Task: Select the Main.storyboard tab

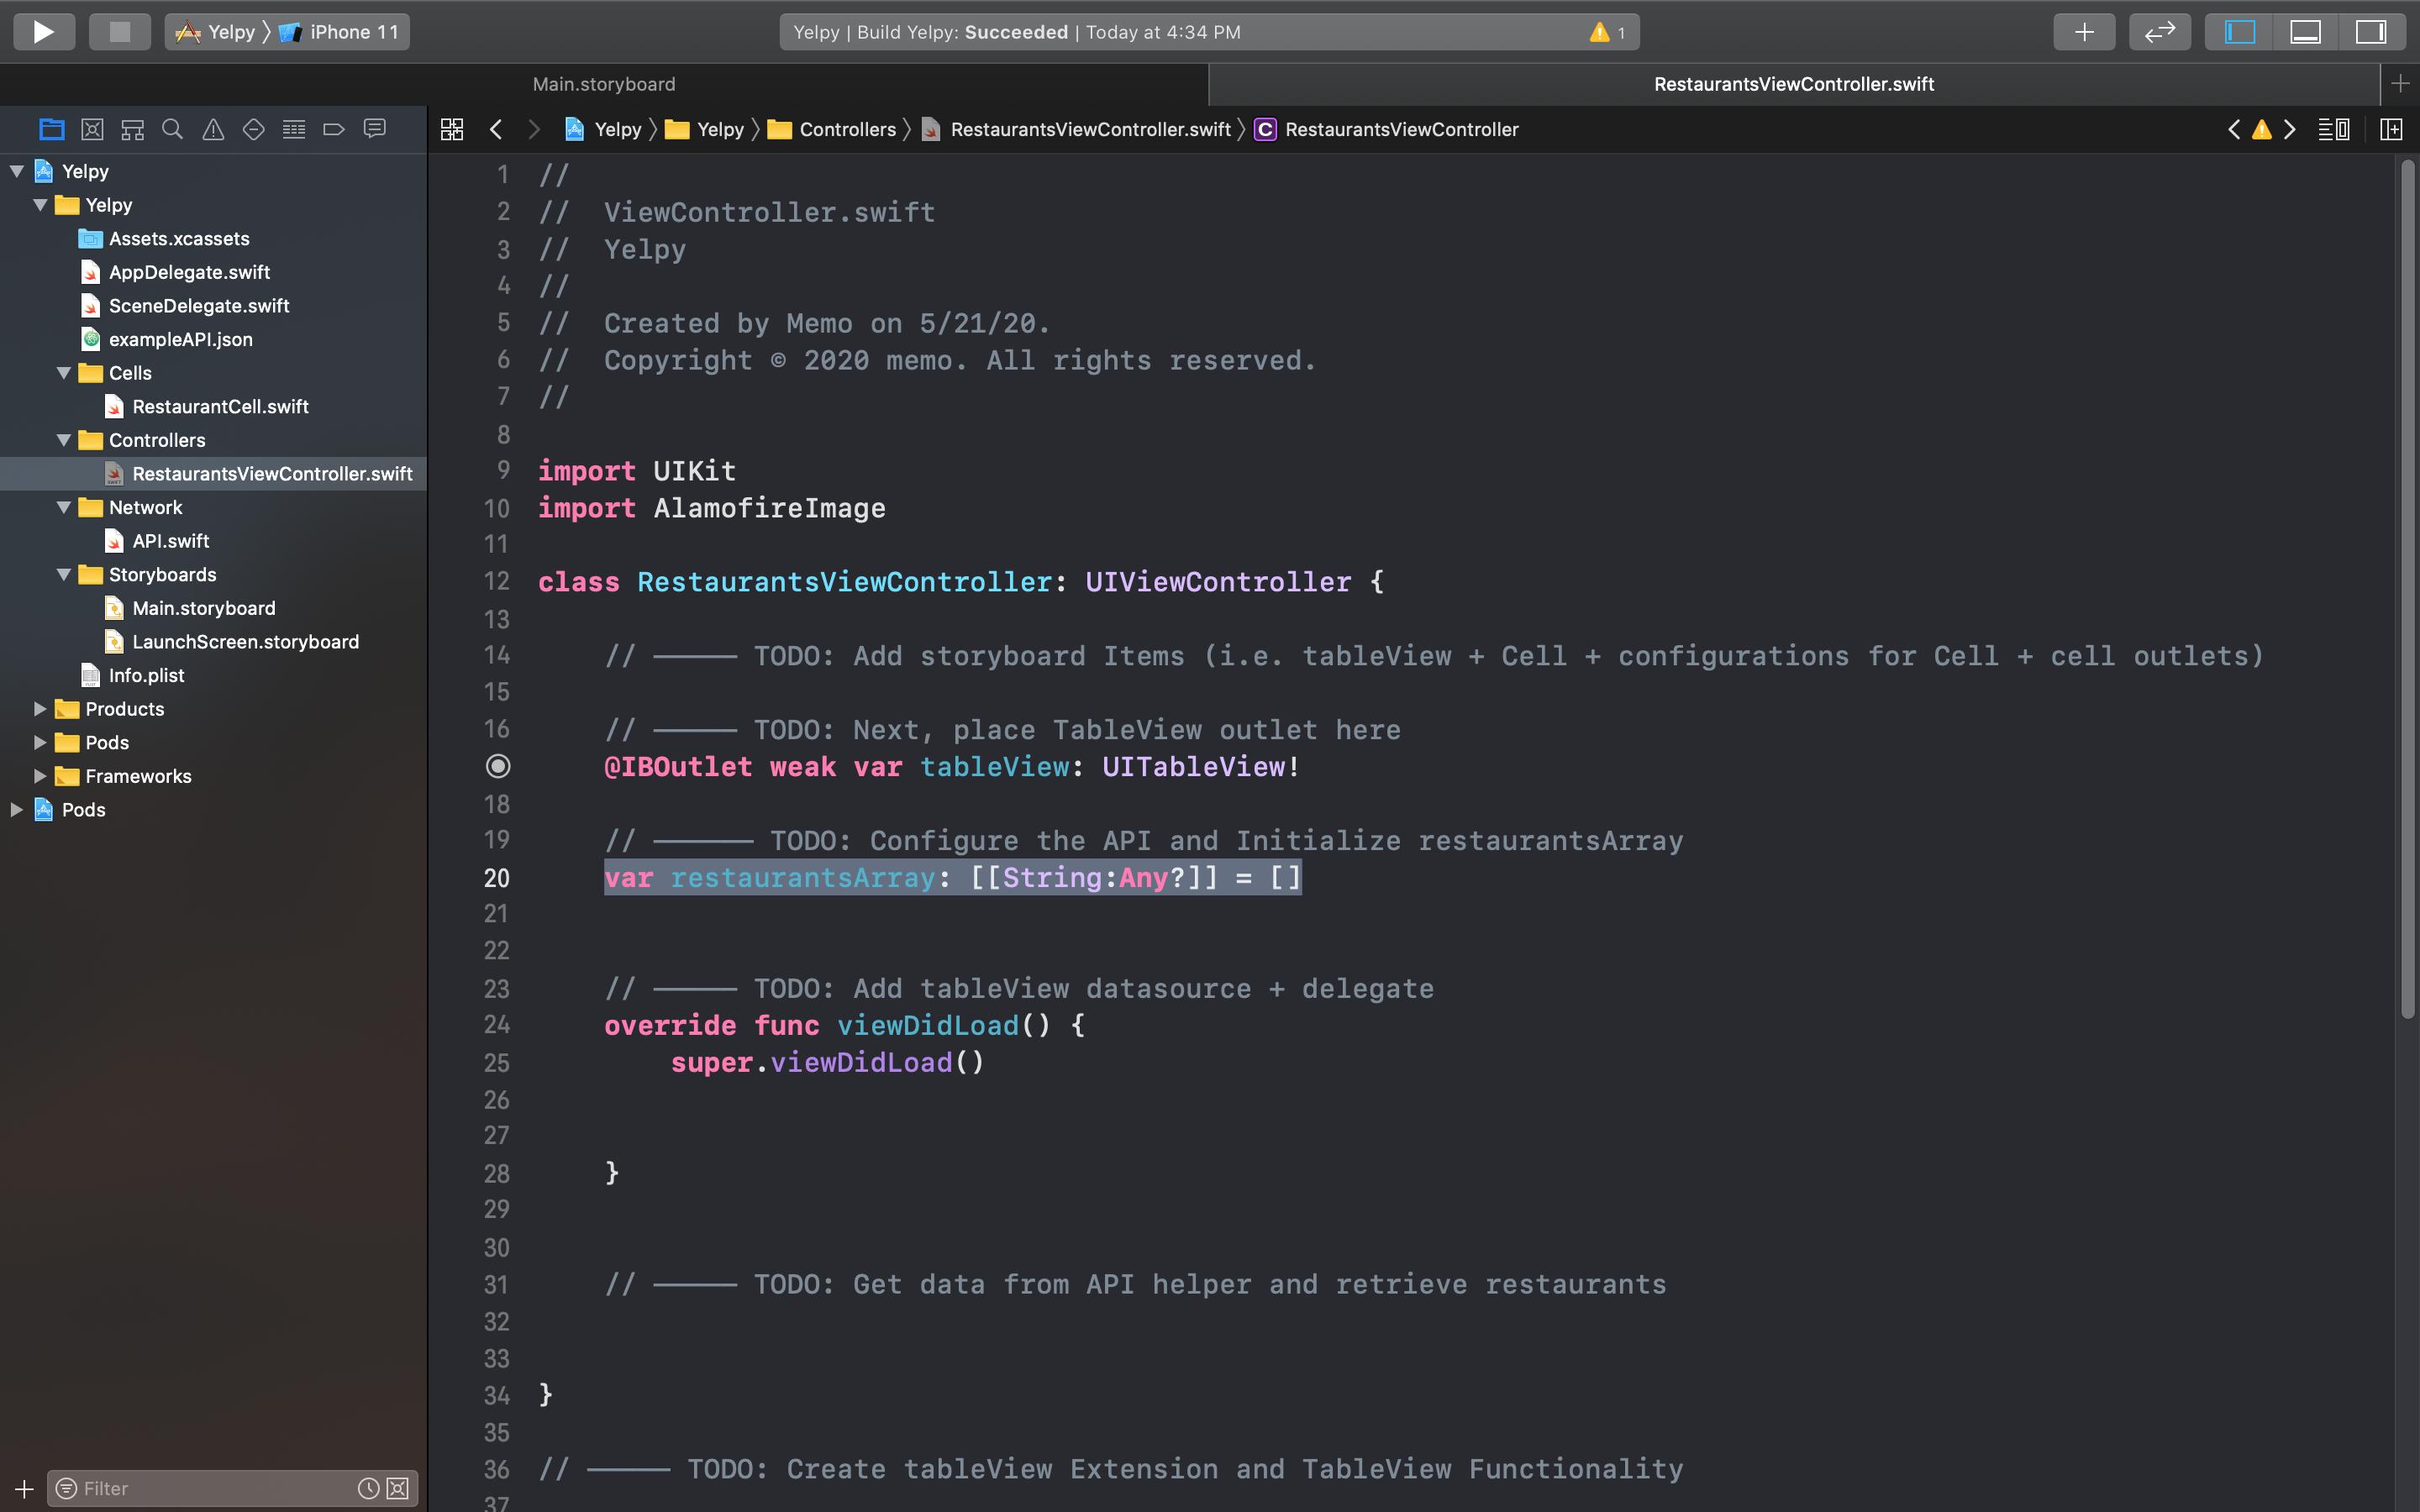Action: 602,84
